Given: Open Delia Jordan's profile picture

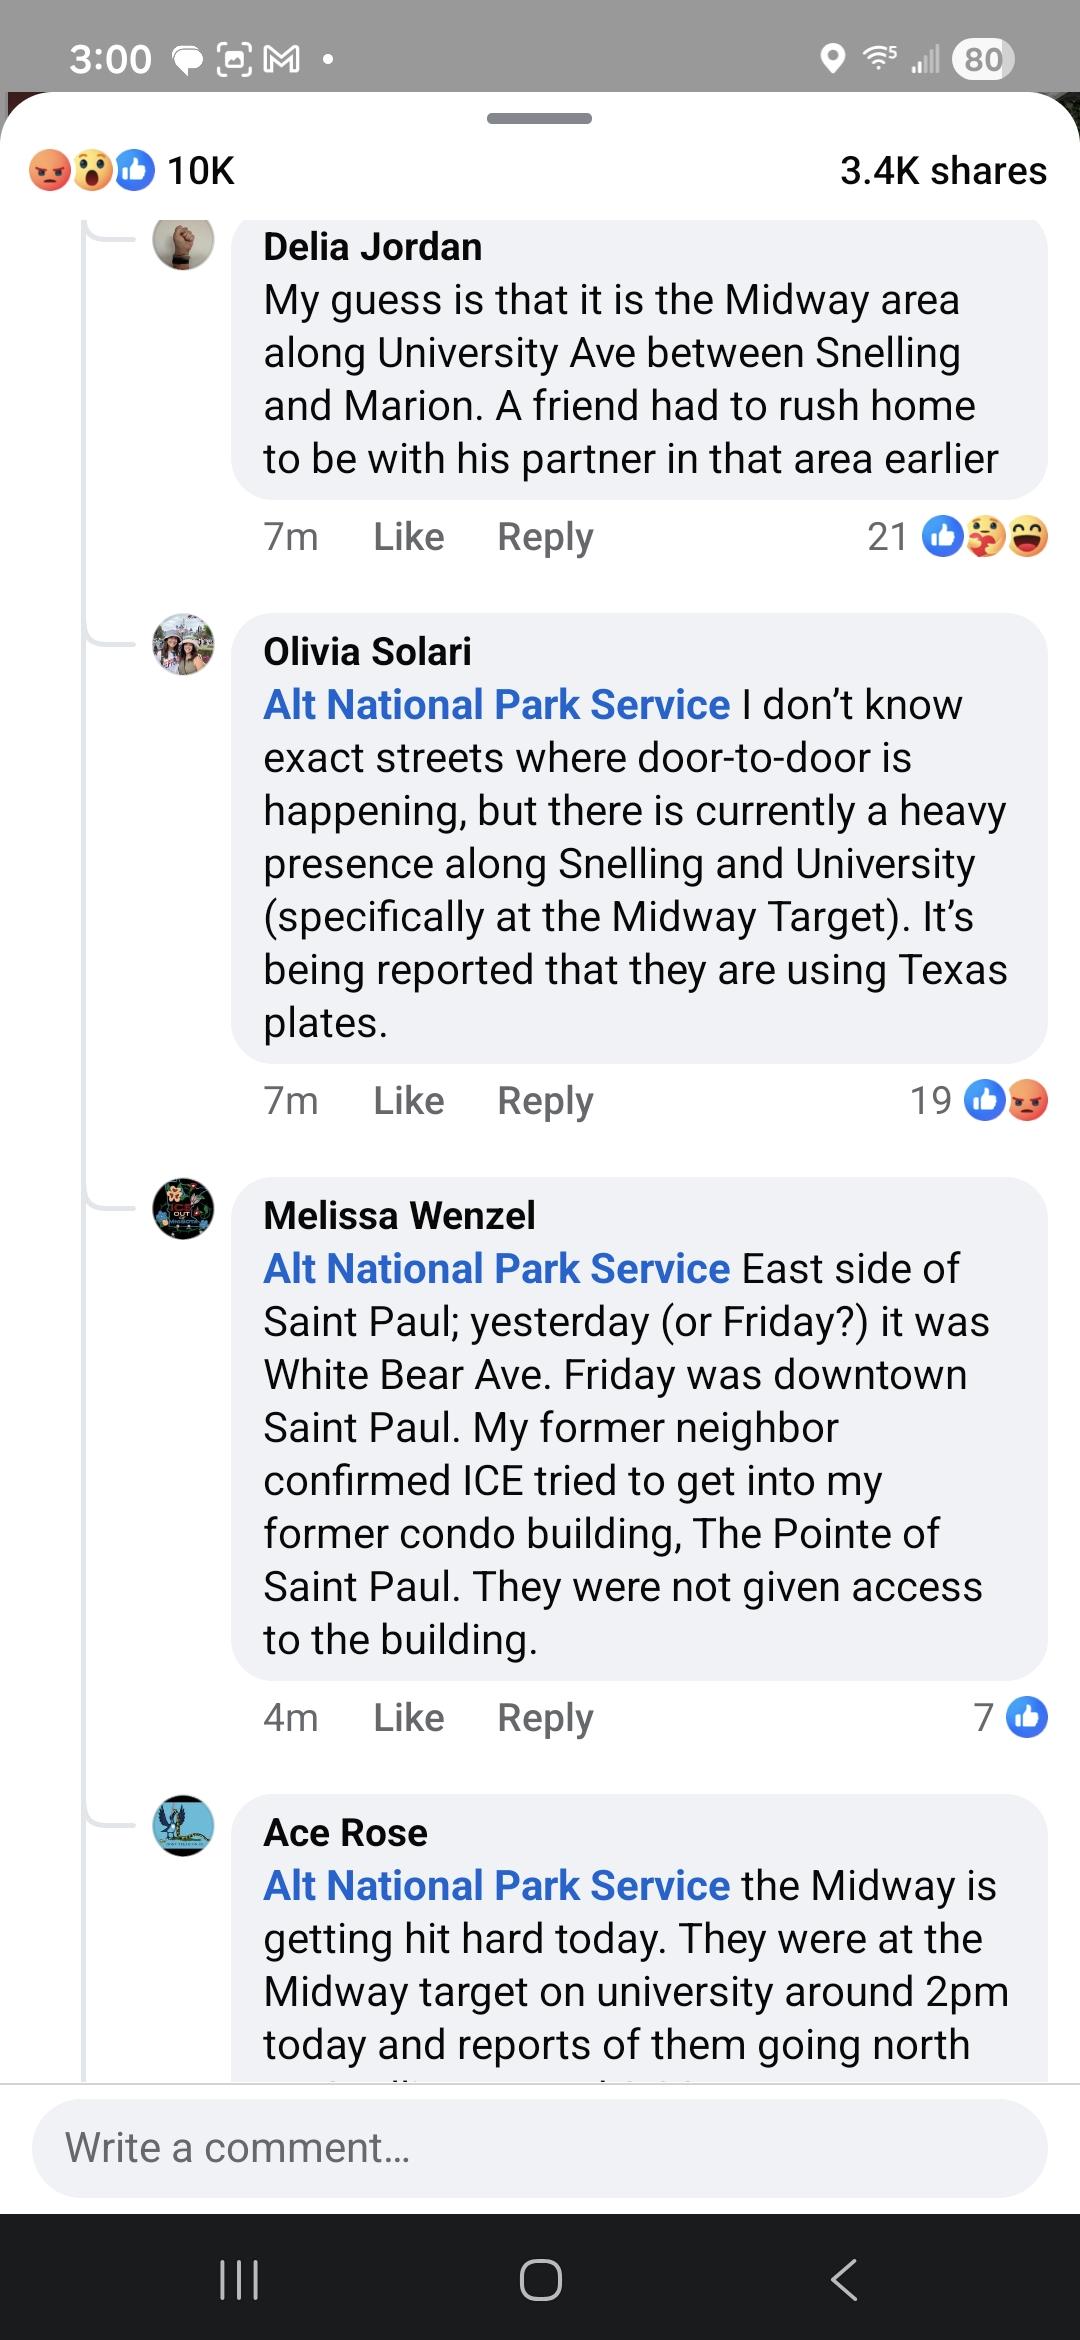Looking at the screenshot, I should [x=183, y=241].
